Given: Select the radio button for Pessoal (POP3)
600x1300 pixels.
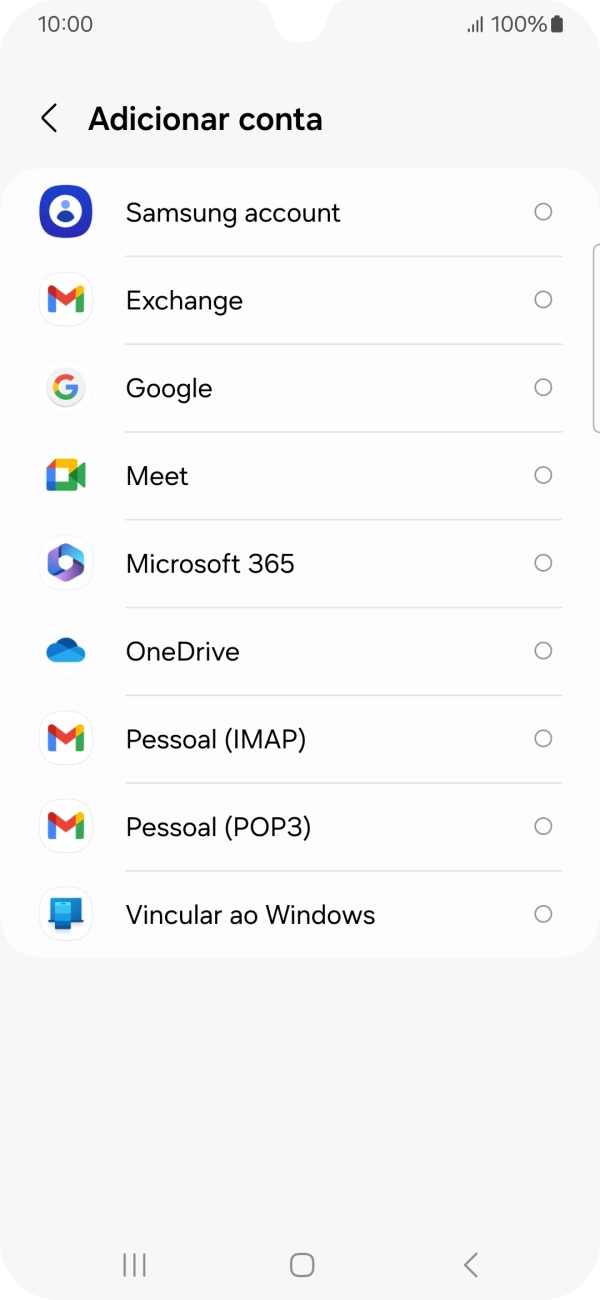Looking at the screenshot, I should (543, 826).
